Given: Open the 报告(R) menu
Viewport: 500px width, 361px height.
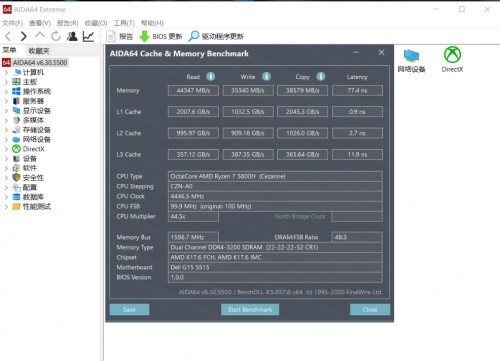Looking at the screenshot, I should point(68,23).
